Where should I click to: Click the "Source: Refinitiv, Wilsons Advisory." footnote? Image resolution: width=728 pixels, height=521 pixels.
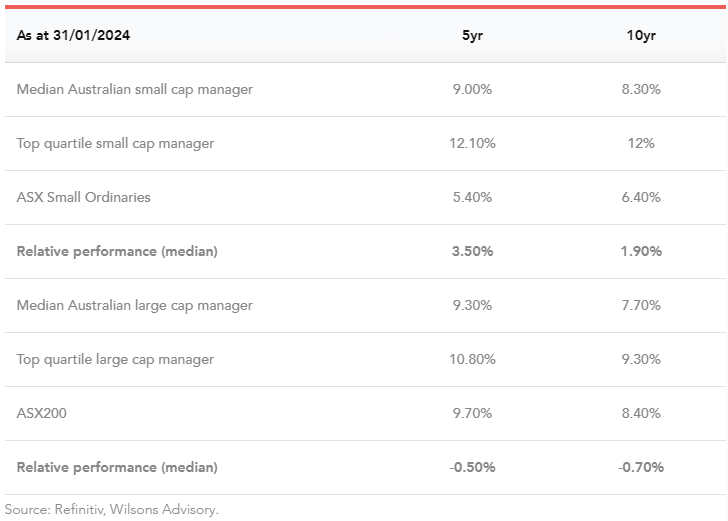coord(111,509)
